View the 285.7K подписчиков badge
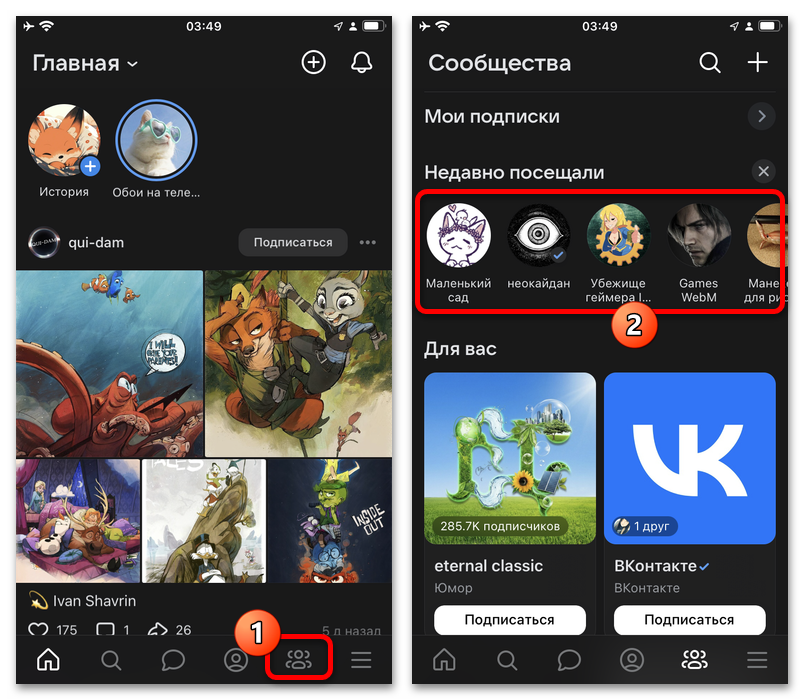Image resolution: width=804 pixels, height=700 pixels. [499, 526]
